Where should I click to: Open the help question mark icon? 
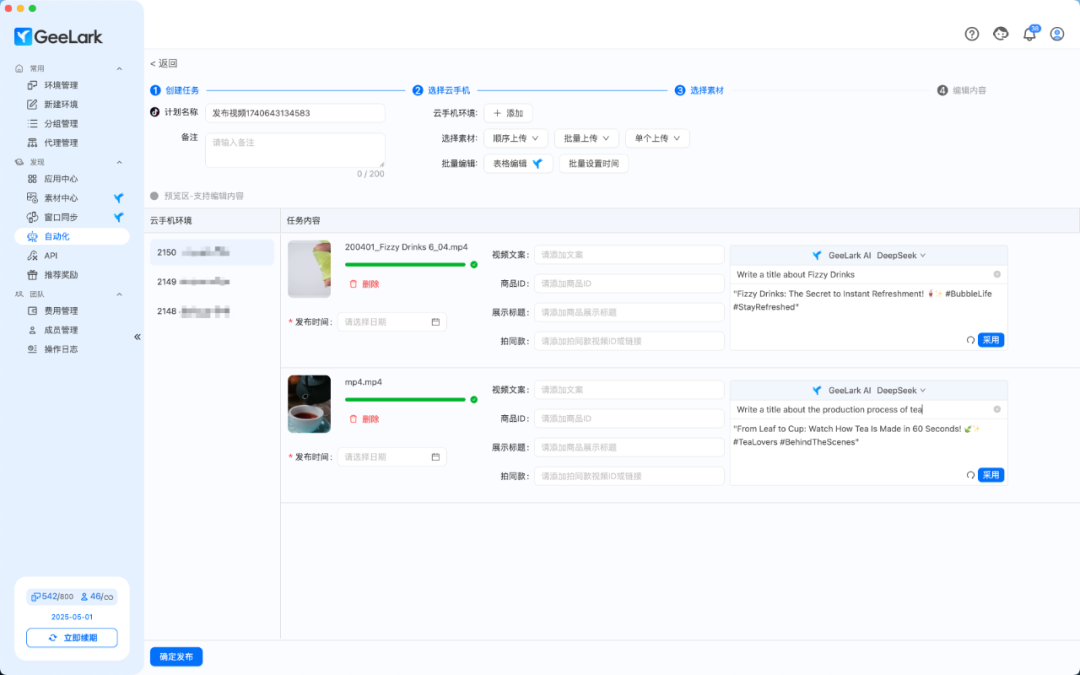pos(971,34)
